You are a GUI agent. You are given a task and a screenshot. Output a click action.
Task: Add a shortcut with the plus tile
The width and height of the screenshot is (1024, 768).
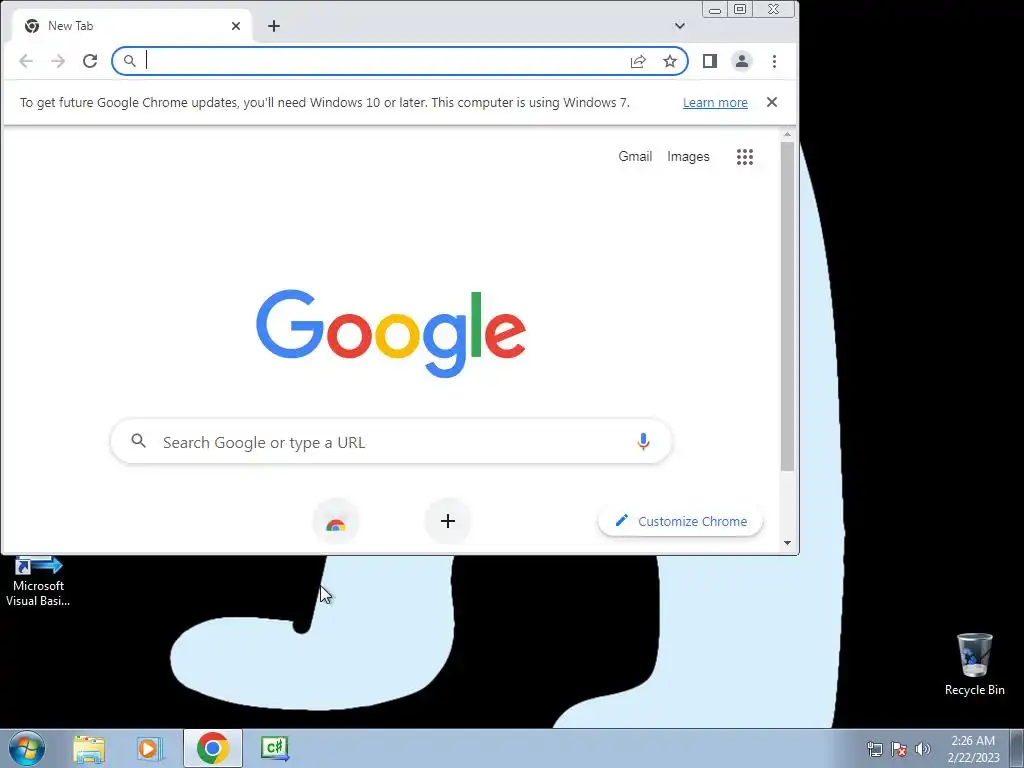[448, 521]
